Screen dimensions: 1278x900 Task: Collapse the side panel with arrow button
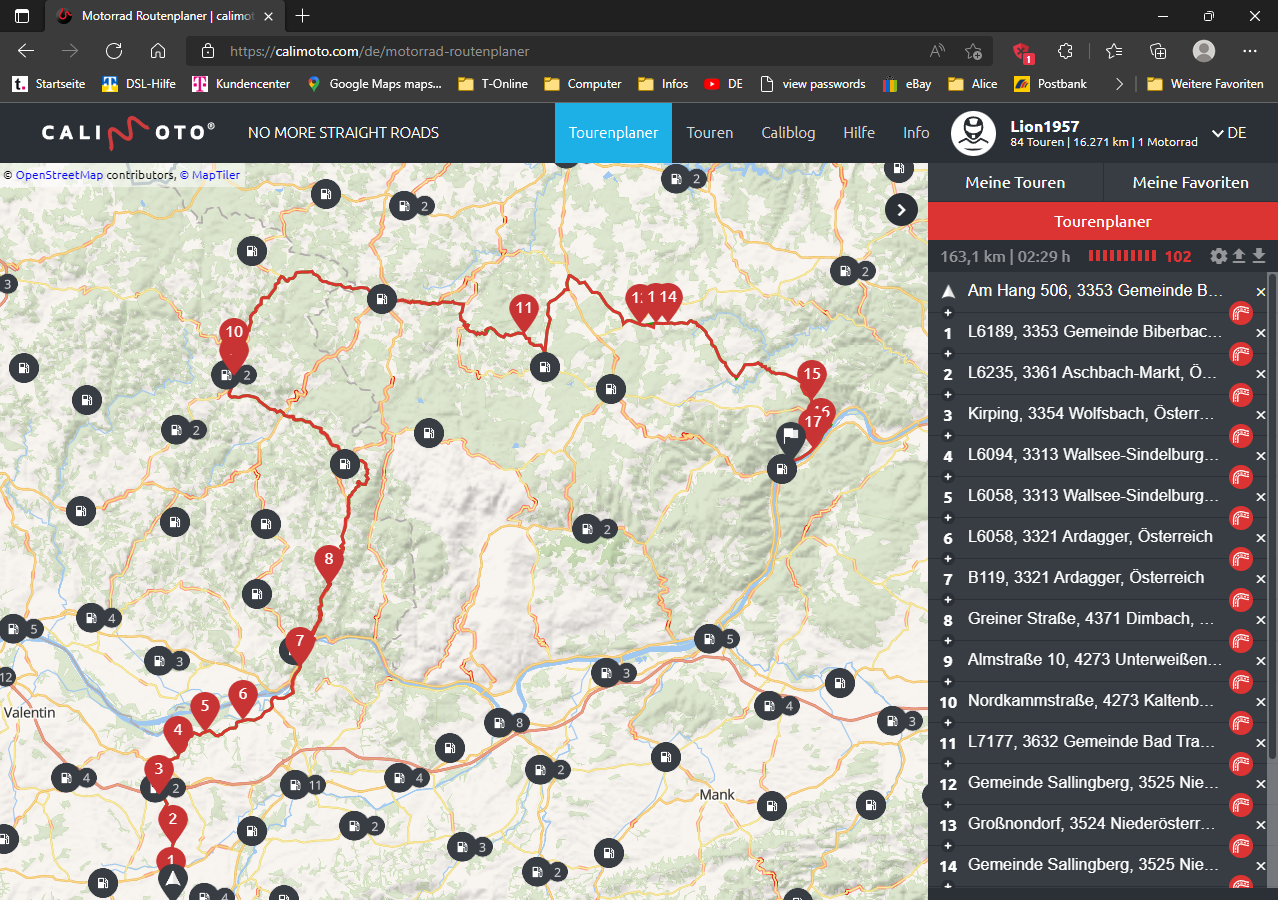pos(901,209)
